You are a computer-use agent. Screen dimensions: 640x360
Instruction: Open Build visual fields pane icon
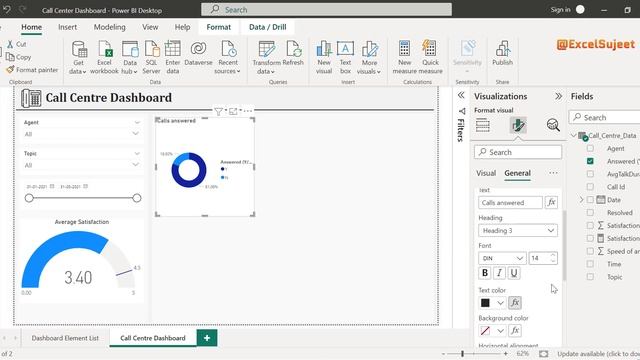point(482,125)
